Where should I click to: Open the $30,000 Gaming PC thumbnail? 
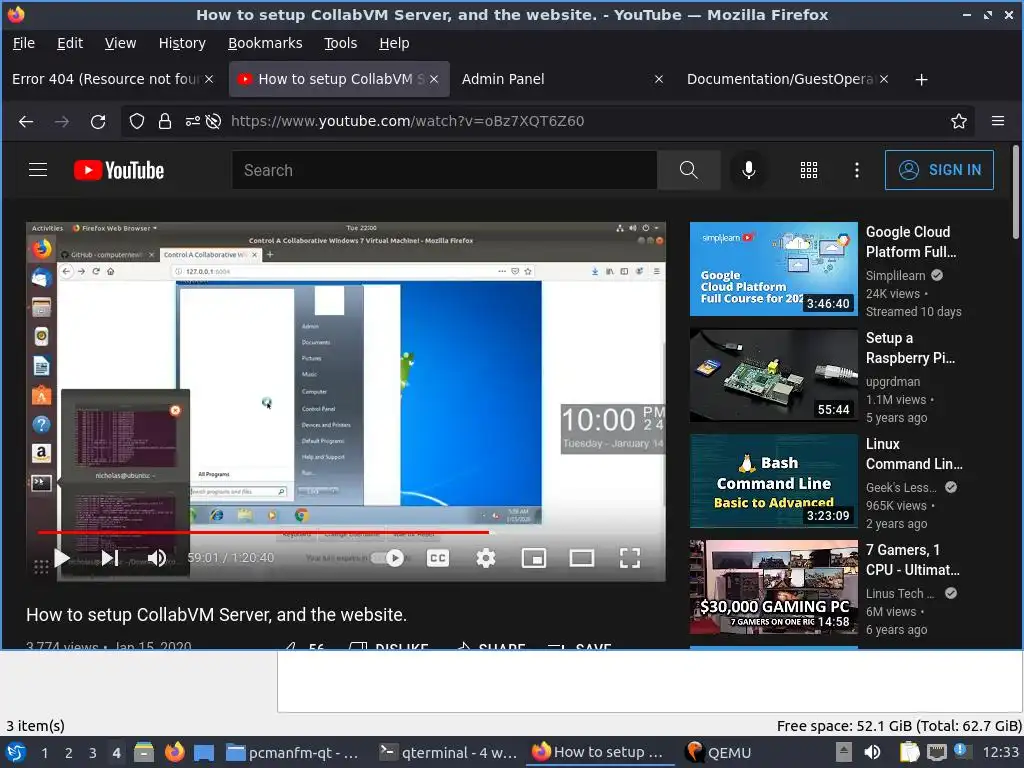tap(773, 586)
